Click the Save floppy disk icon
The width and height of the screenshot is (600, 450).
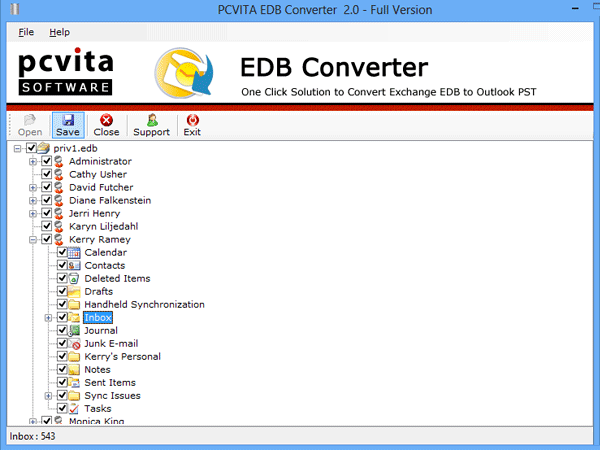click(68, 120)
